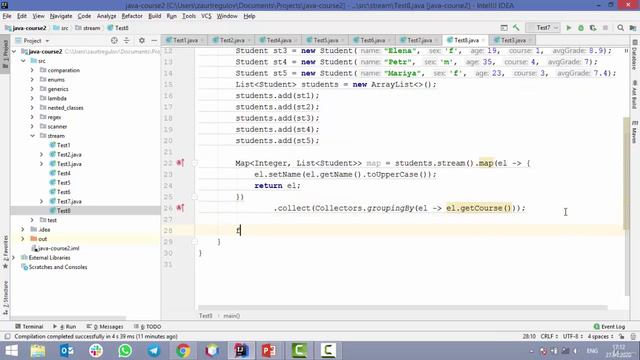Open File Explorer from taskbar
640x360 pixels.
click(38, 351)
